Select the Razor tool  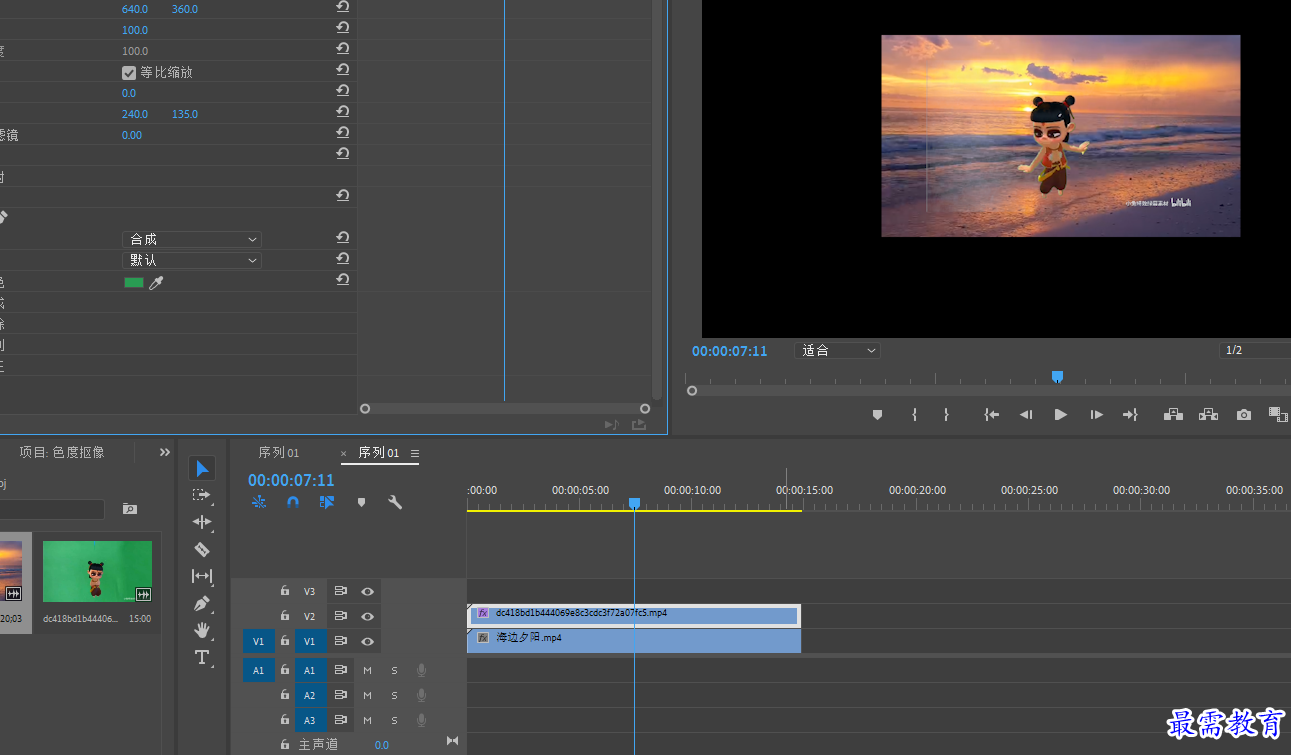coord(202,549)
